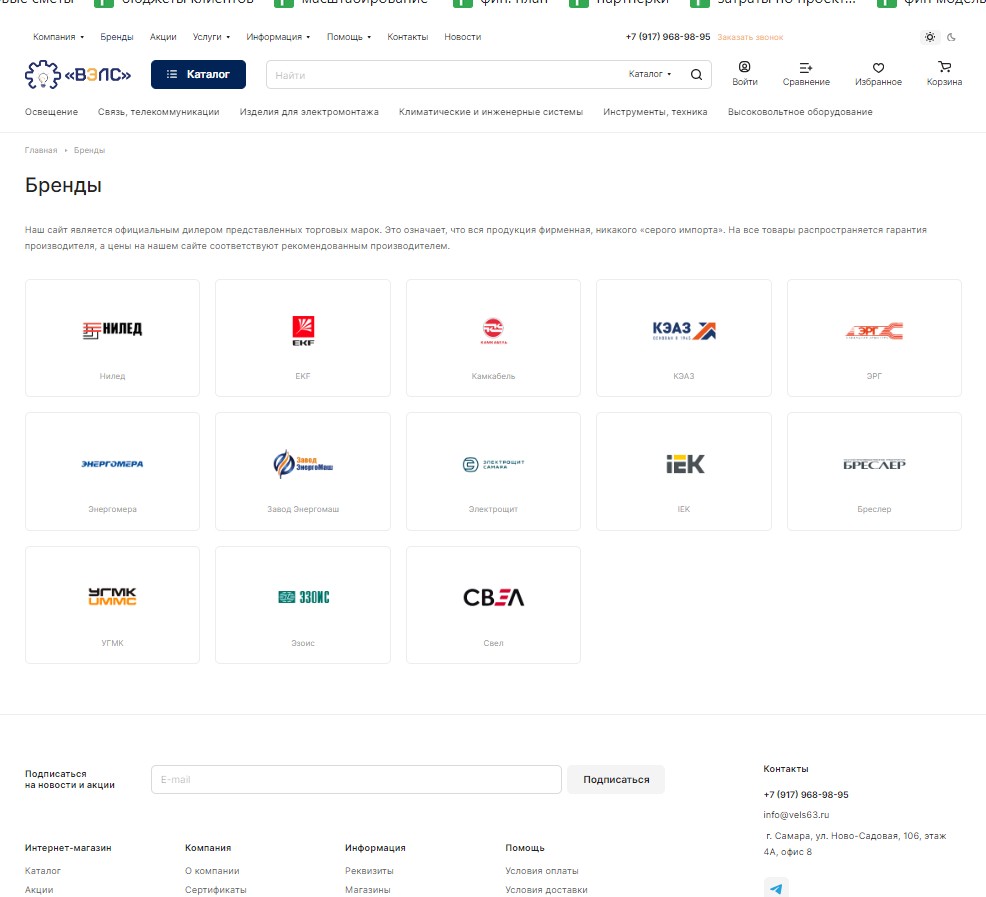This screenshot has height=897, width=986.
Task: Go to Главная breadcrumb
Action: click(41, 150)
